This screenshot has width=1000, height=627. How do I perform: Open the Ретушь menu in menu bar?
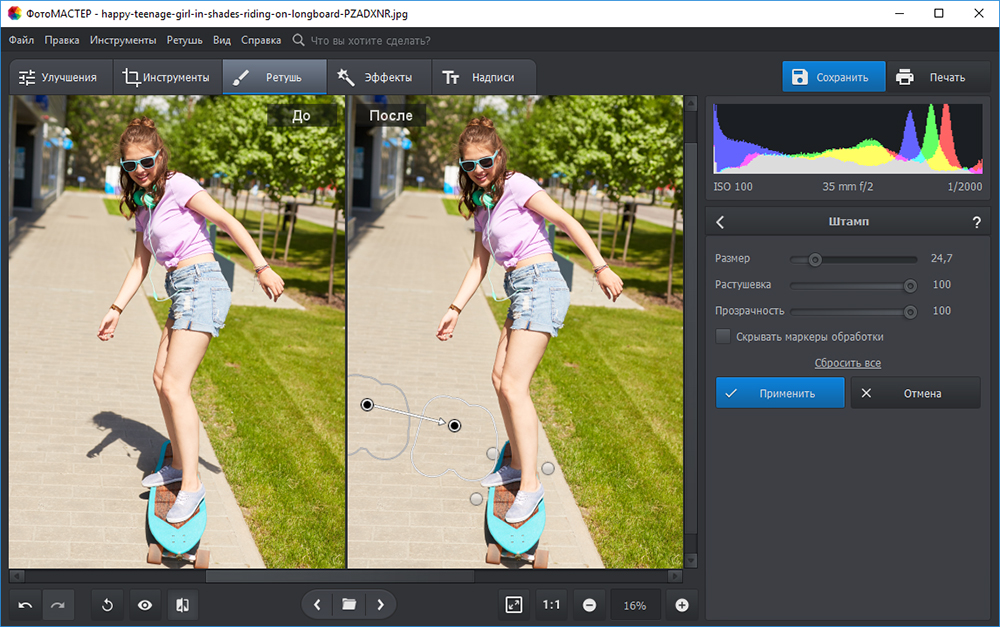[184, 40]
